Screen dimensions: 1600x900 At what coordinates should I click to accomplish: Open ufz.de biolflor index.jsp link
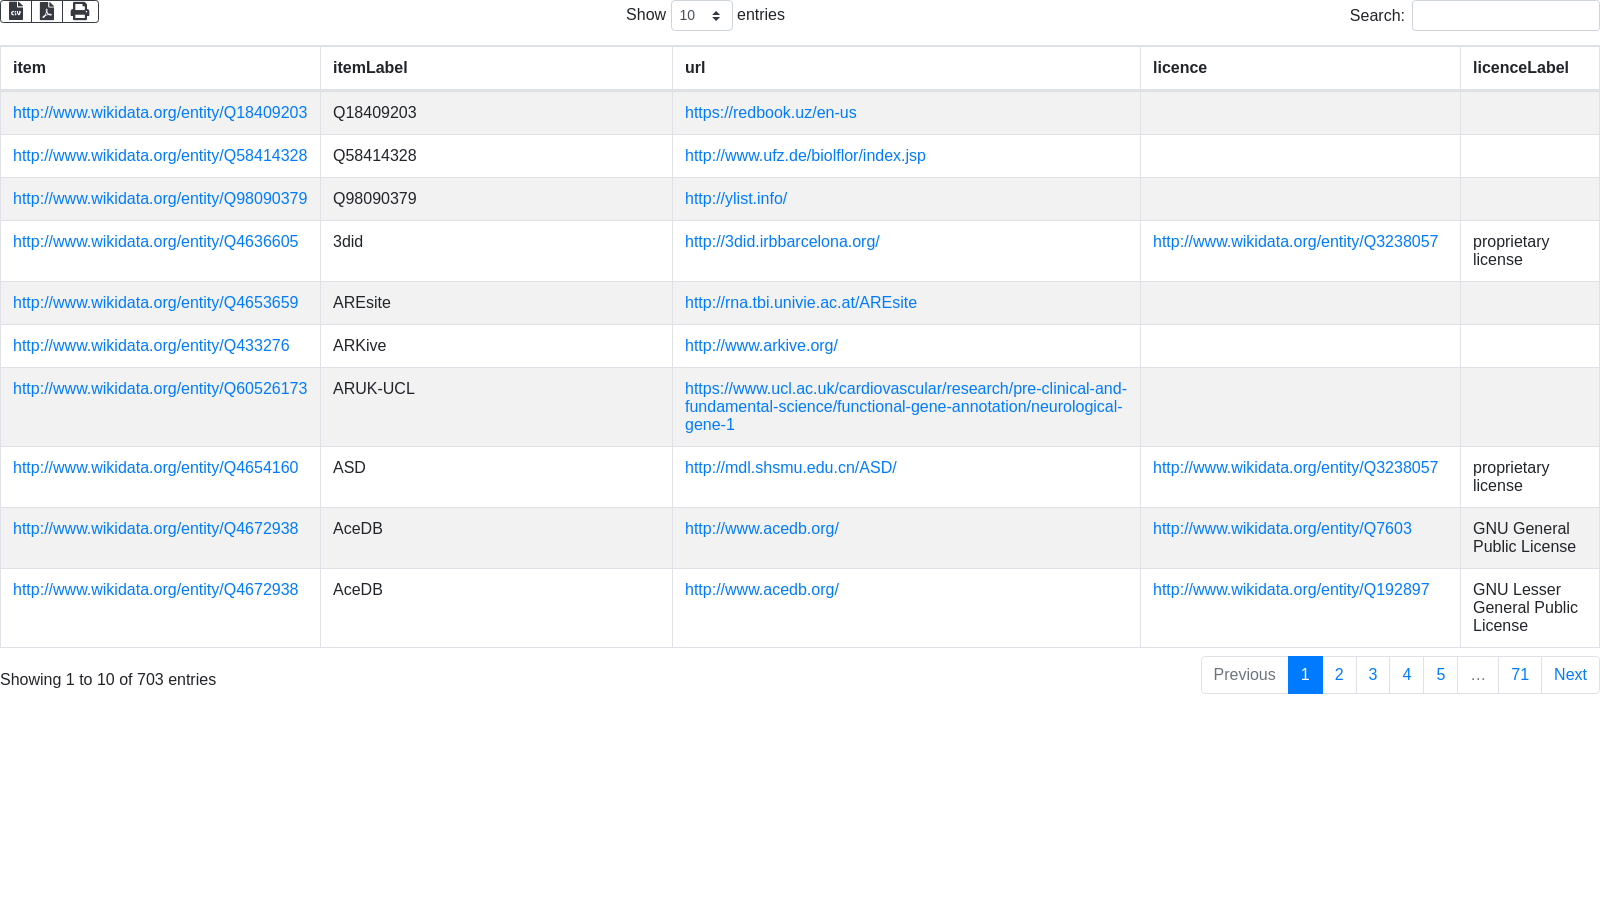805,156
